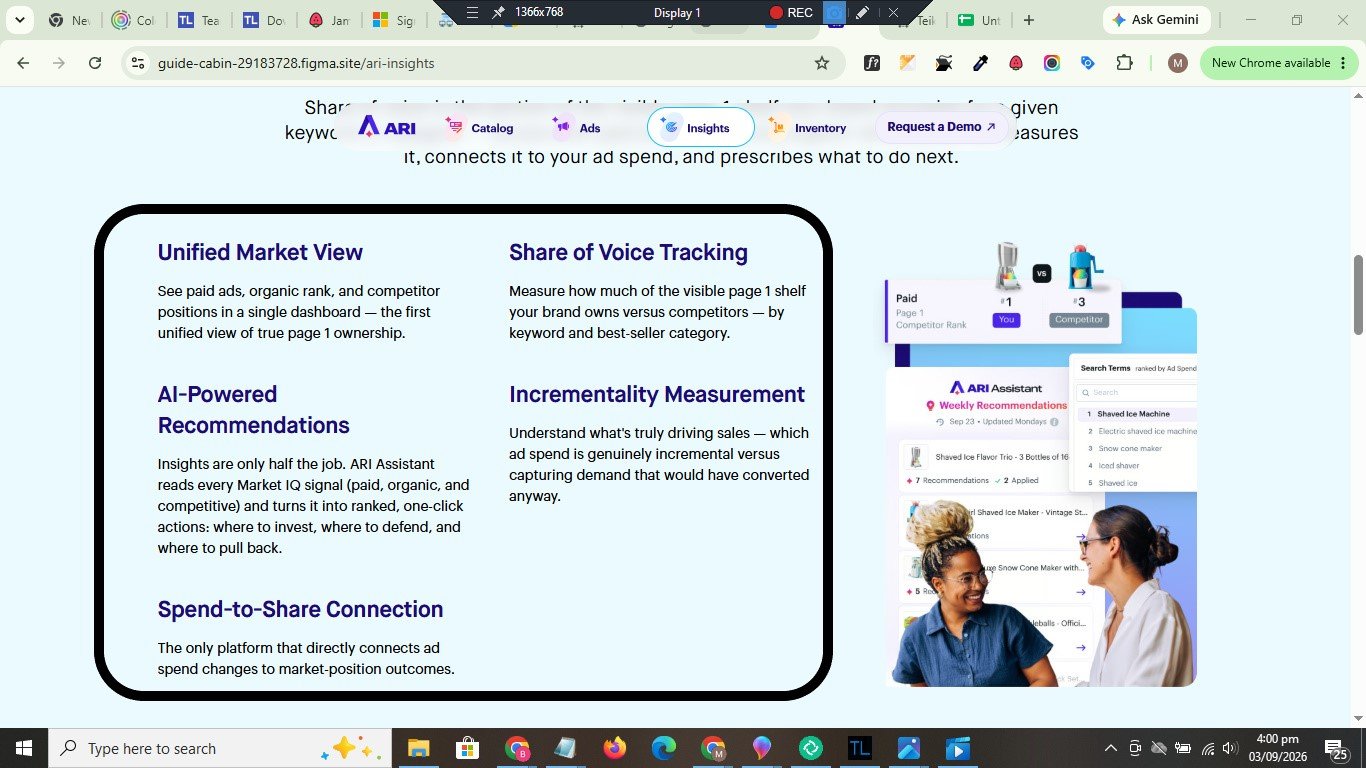Click the Ask Gemini button

coord(1157,20)
